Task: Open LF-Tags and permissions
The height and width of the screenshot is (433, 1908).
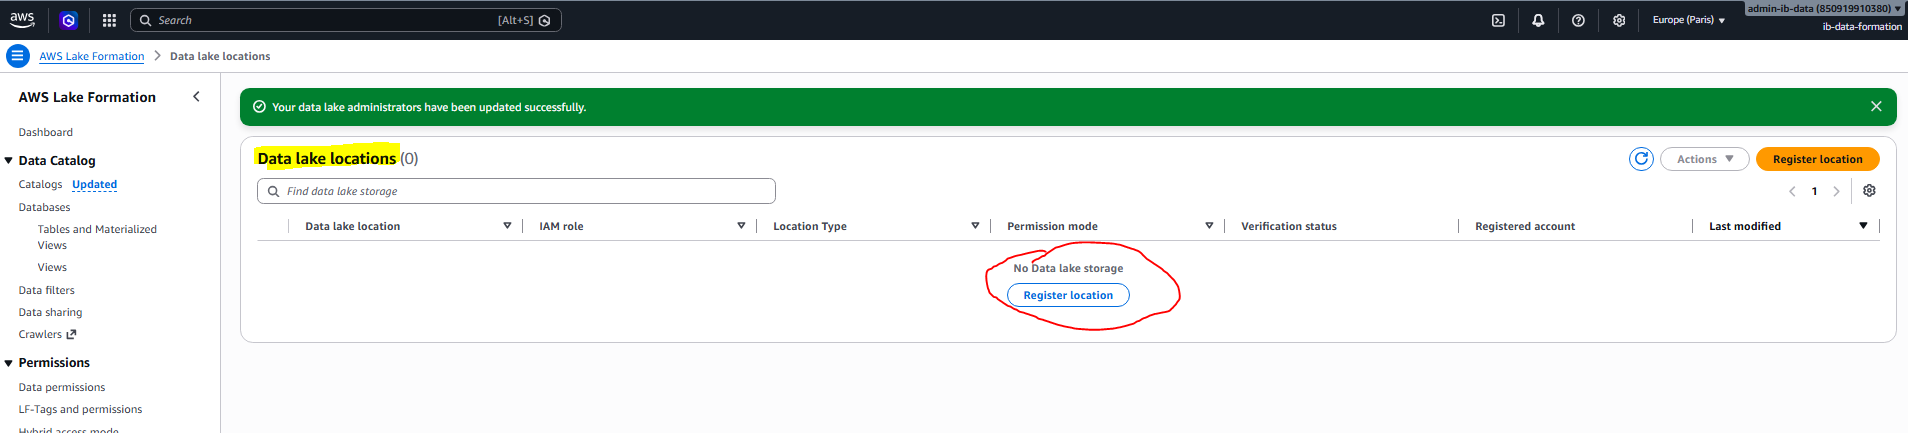Action: pos(80,409)
